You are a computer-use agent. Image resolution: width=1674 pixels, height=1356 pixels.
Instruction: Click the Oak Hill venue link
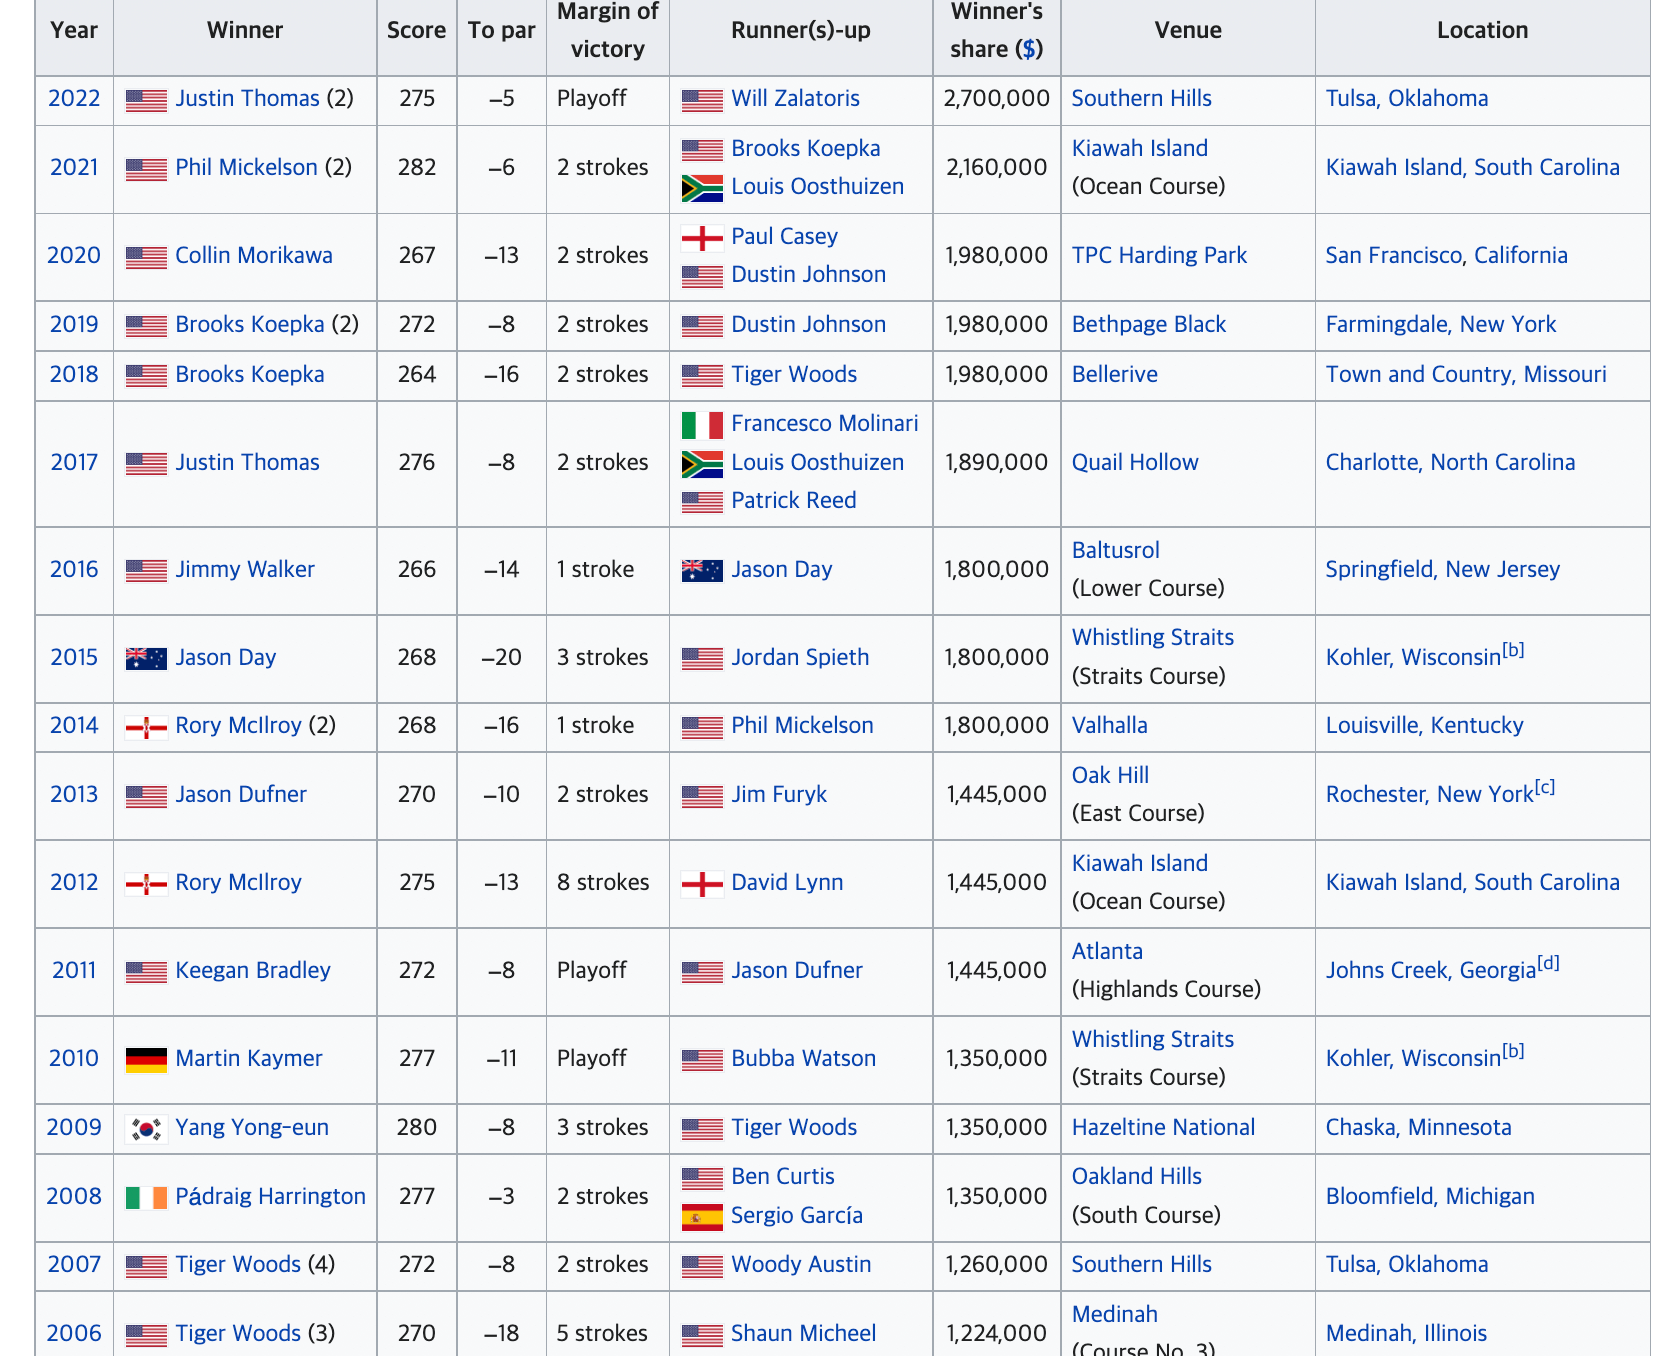click(x=1110, y=775)
